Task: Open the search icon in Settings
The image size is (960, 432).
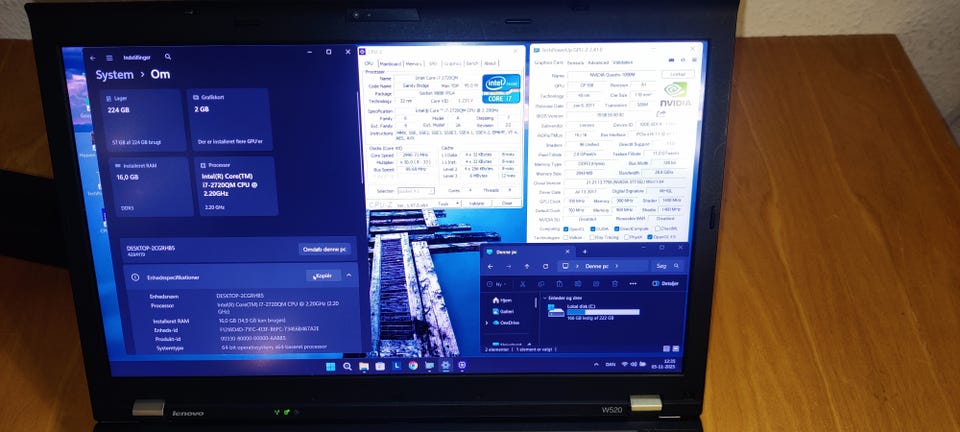Action: point(168,57)
